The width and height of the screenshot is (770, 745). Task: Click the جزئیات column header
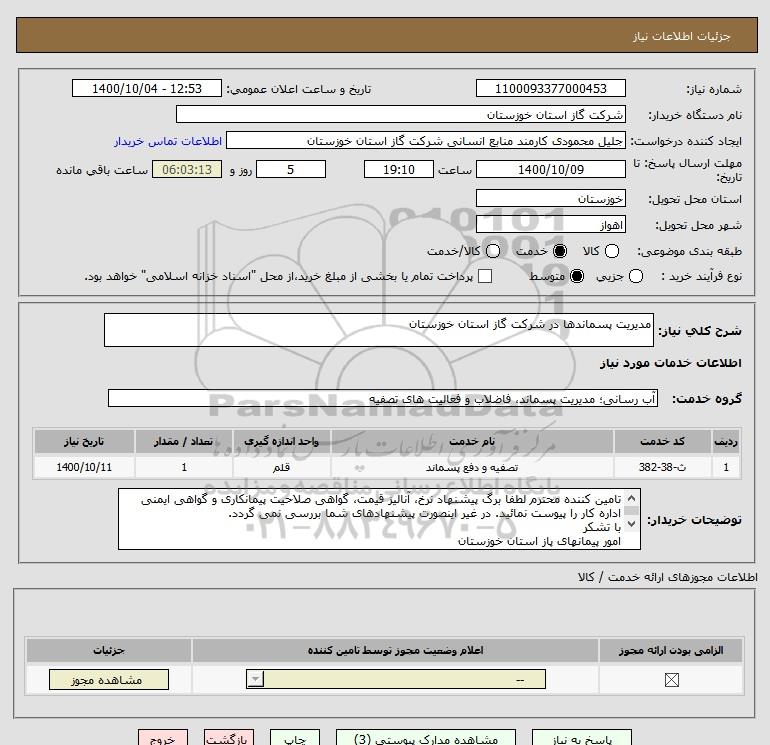tap(109, 650)
